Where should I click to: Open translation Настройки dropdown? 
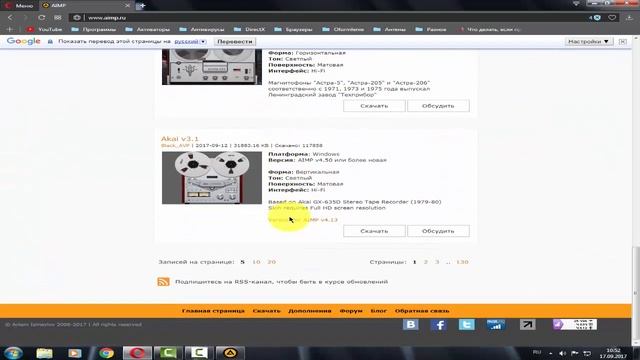(589, 42)
